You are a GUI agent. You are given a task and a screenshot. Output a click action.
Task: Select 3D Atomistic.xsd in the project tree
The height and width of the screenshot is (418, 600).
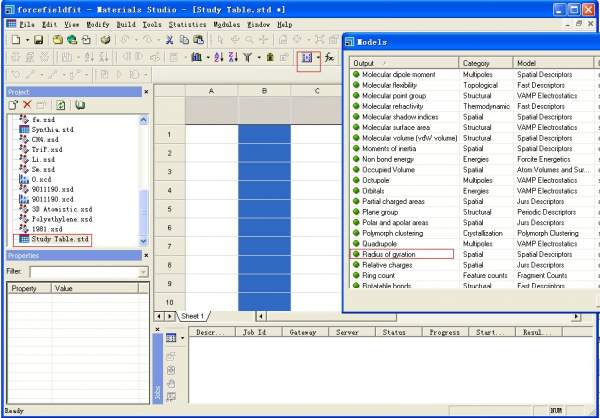coord(62,209)
